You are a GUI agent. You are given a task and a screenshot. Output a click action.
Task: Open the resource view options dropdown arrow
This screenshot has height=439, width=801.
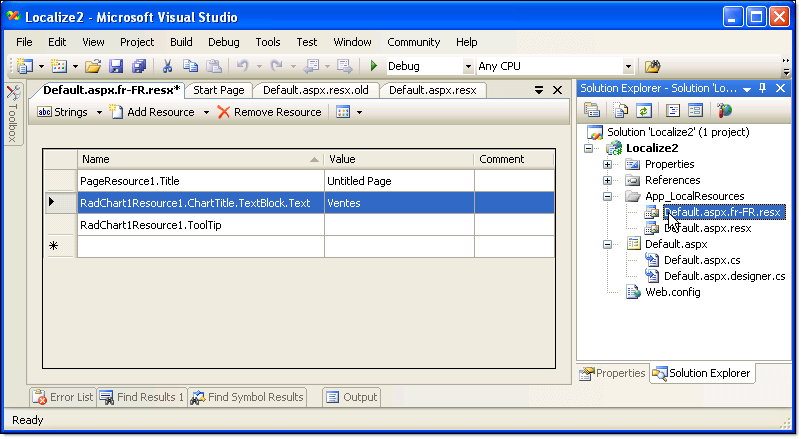click(359, 112)
